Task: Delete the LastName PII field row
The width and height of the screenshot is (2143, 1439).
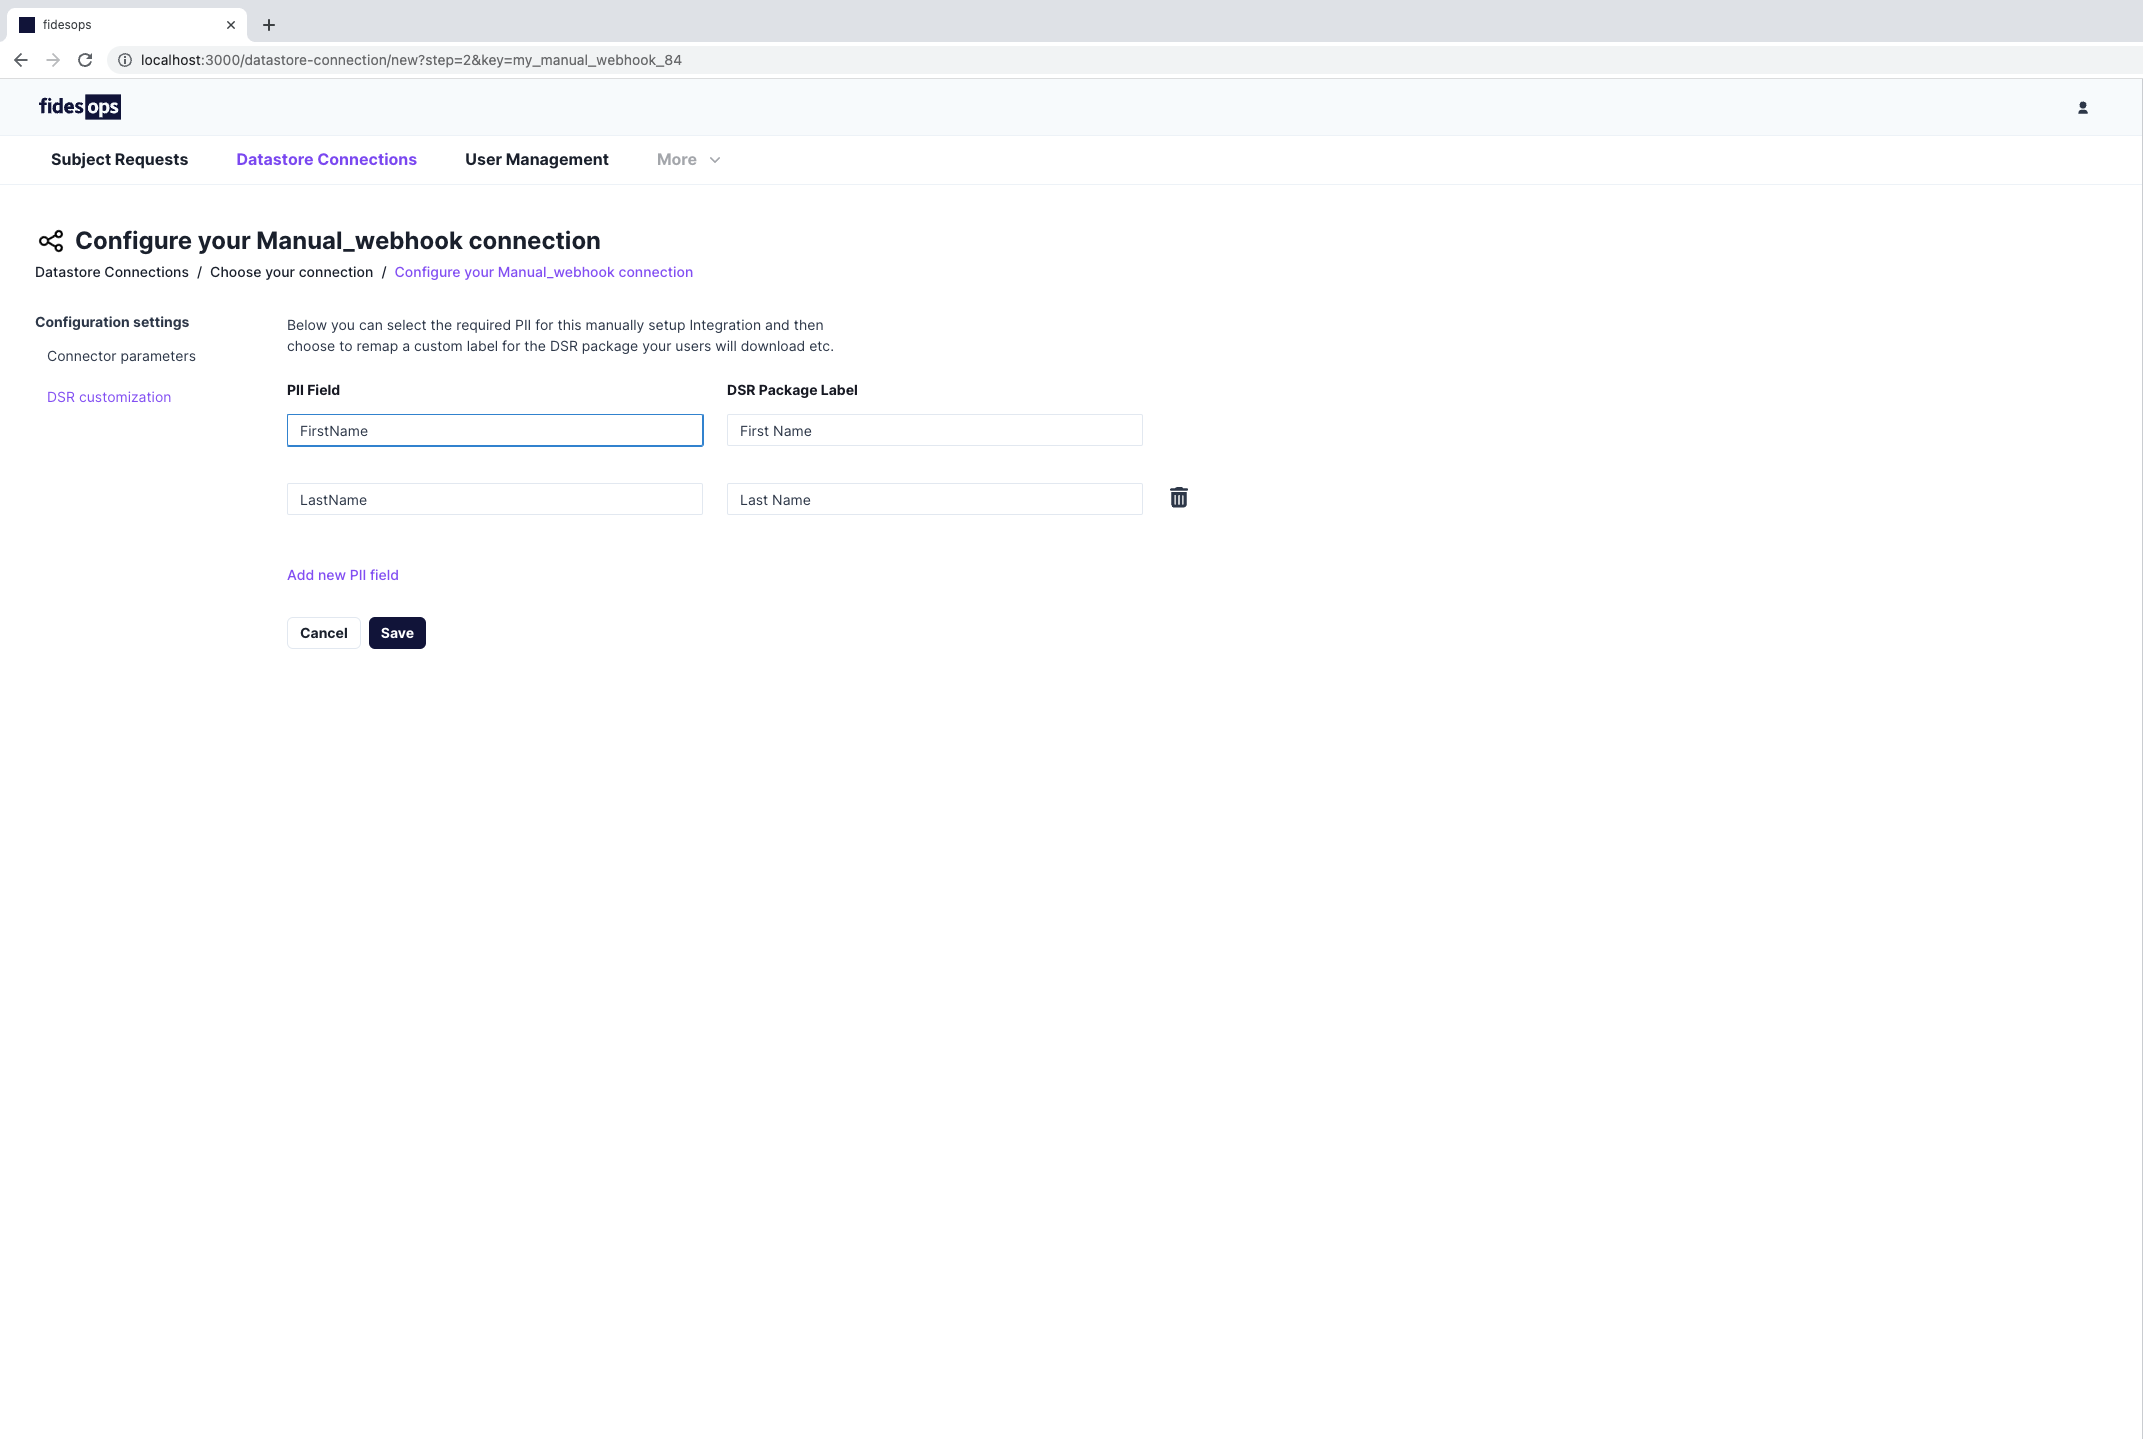Action: coord(1178,498)
